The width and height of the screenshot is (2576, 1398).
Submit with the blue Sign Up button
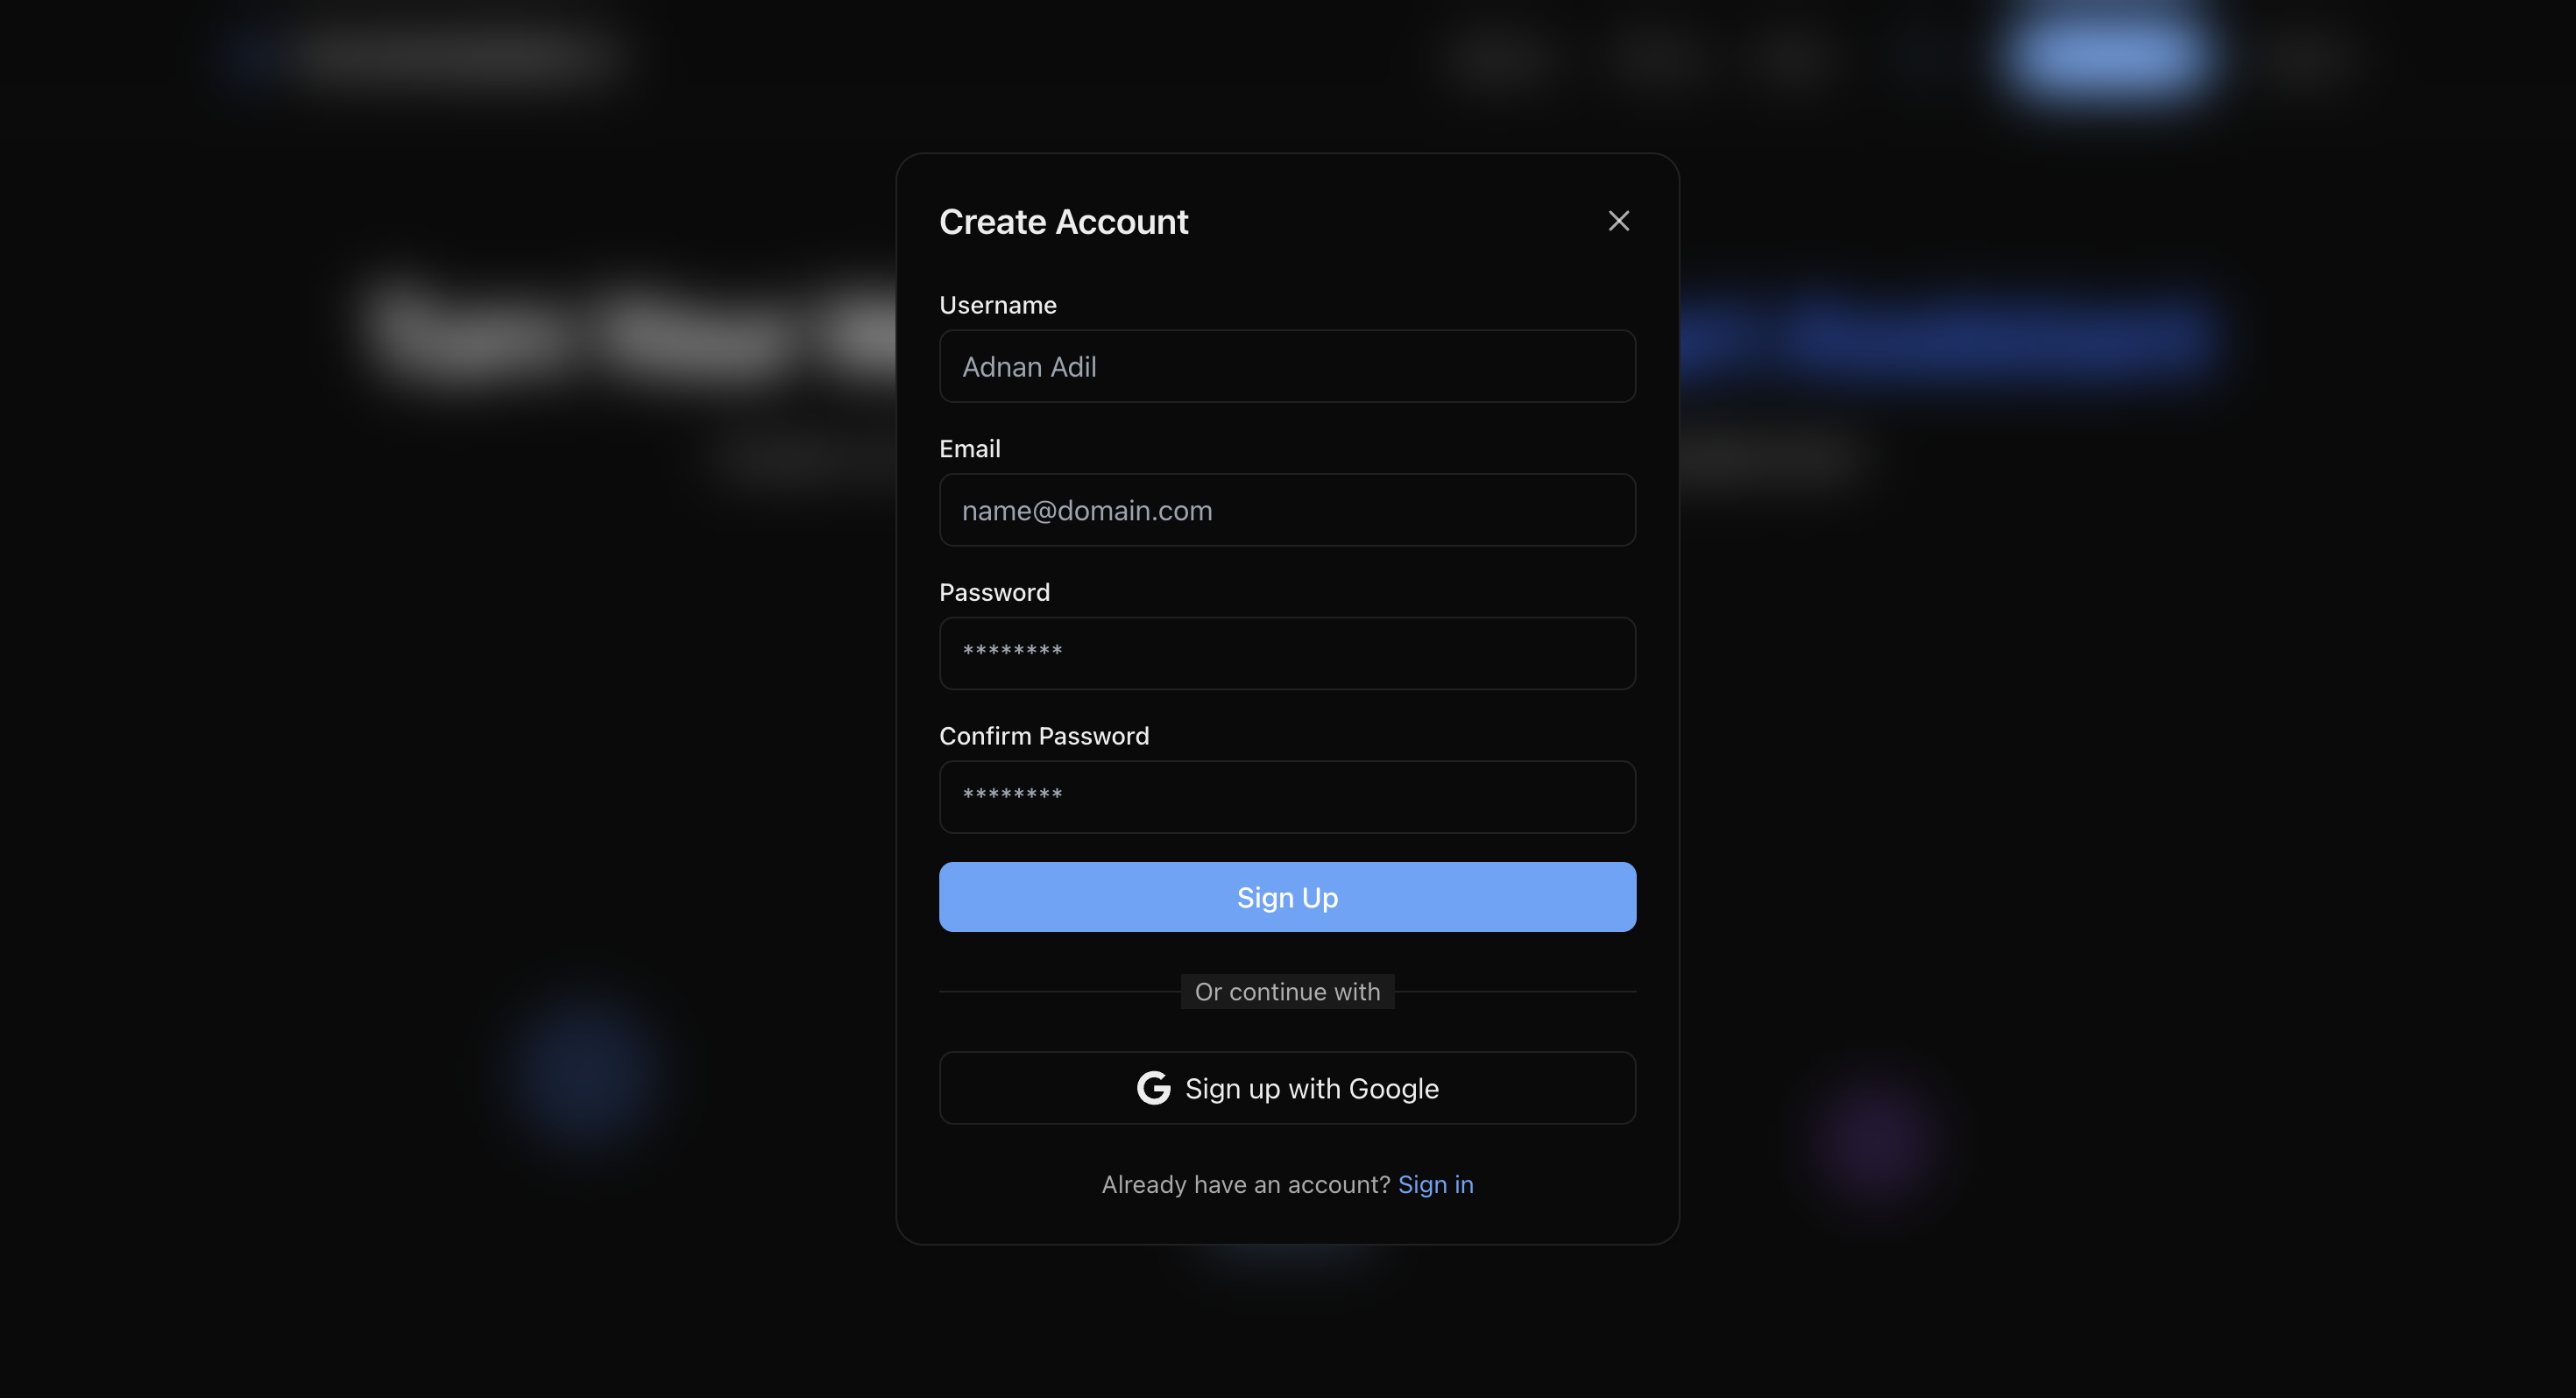coord(1287,897)
